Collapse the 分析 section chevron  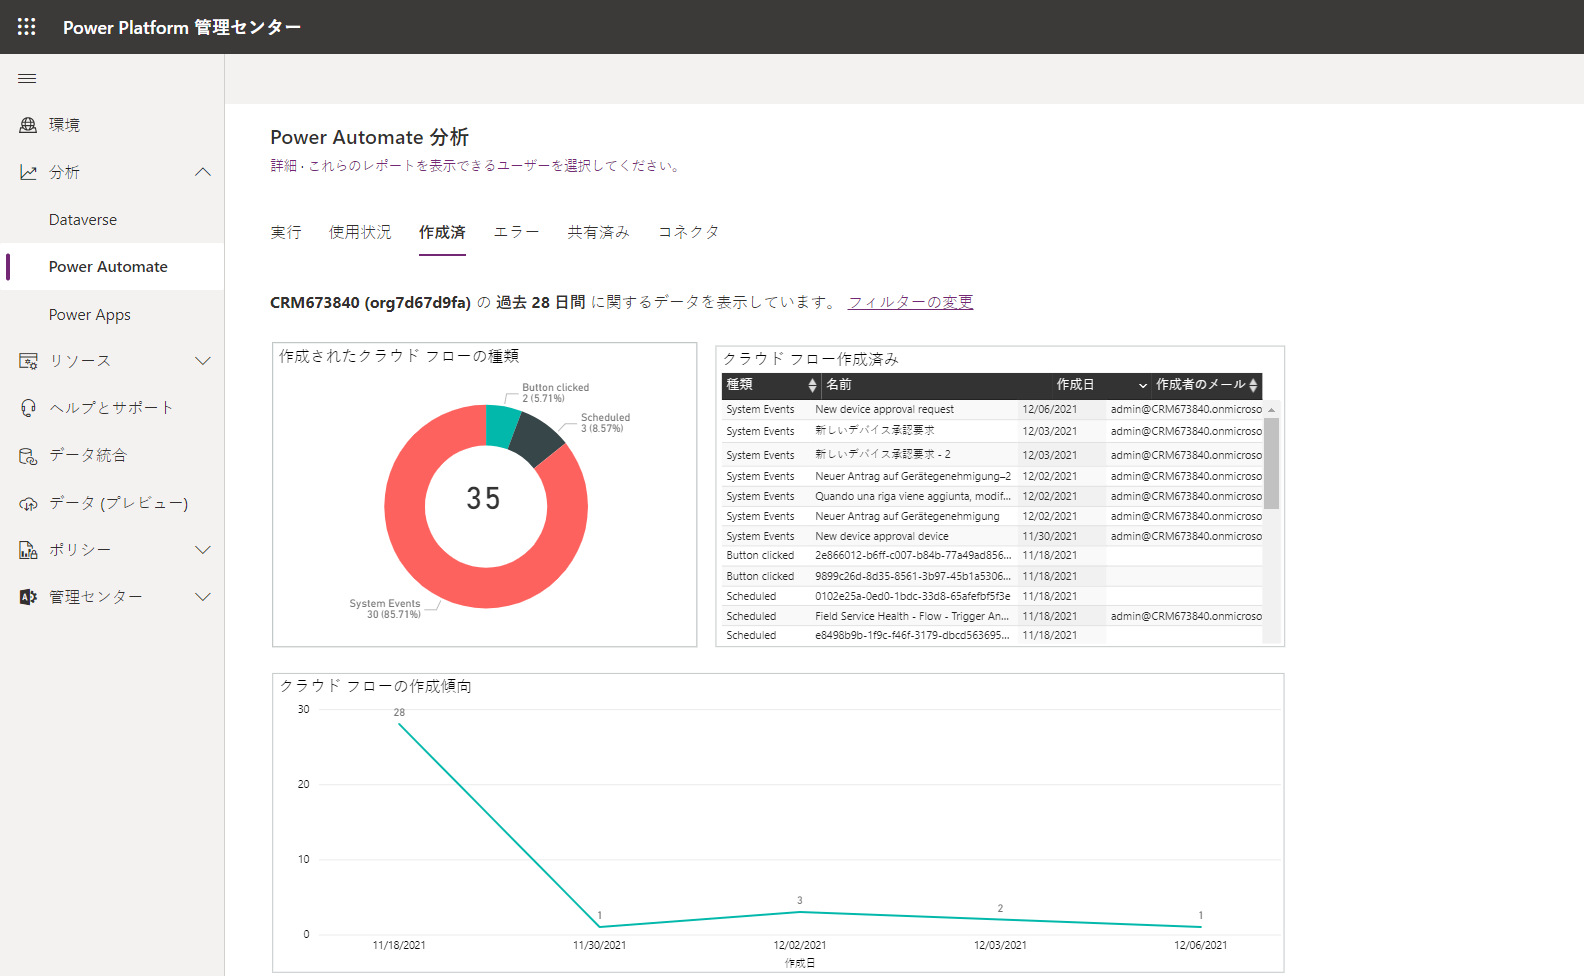point(203,172)
